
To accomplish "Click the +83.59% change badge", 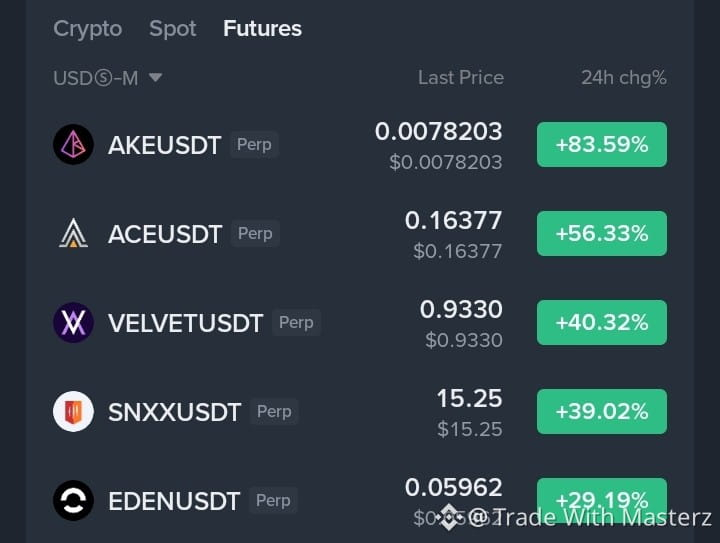I will click(x=602, y=145).
